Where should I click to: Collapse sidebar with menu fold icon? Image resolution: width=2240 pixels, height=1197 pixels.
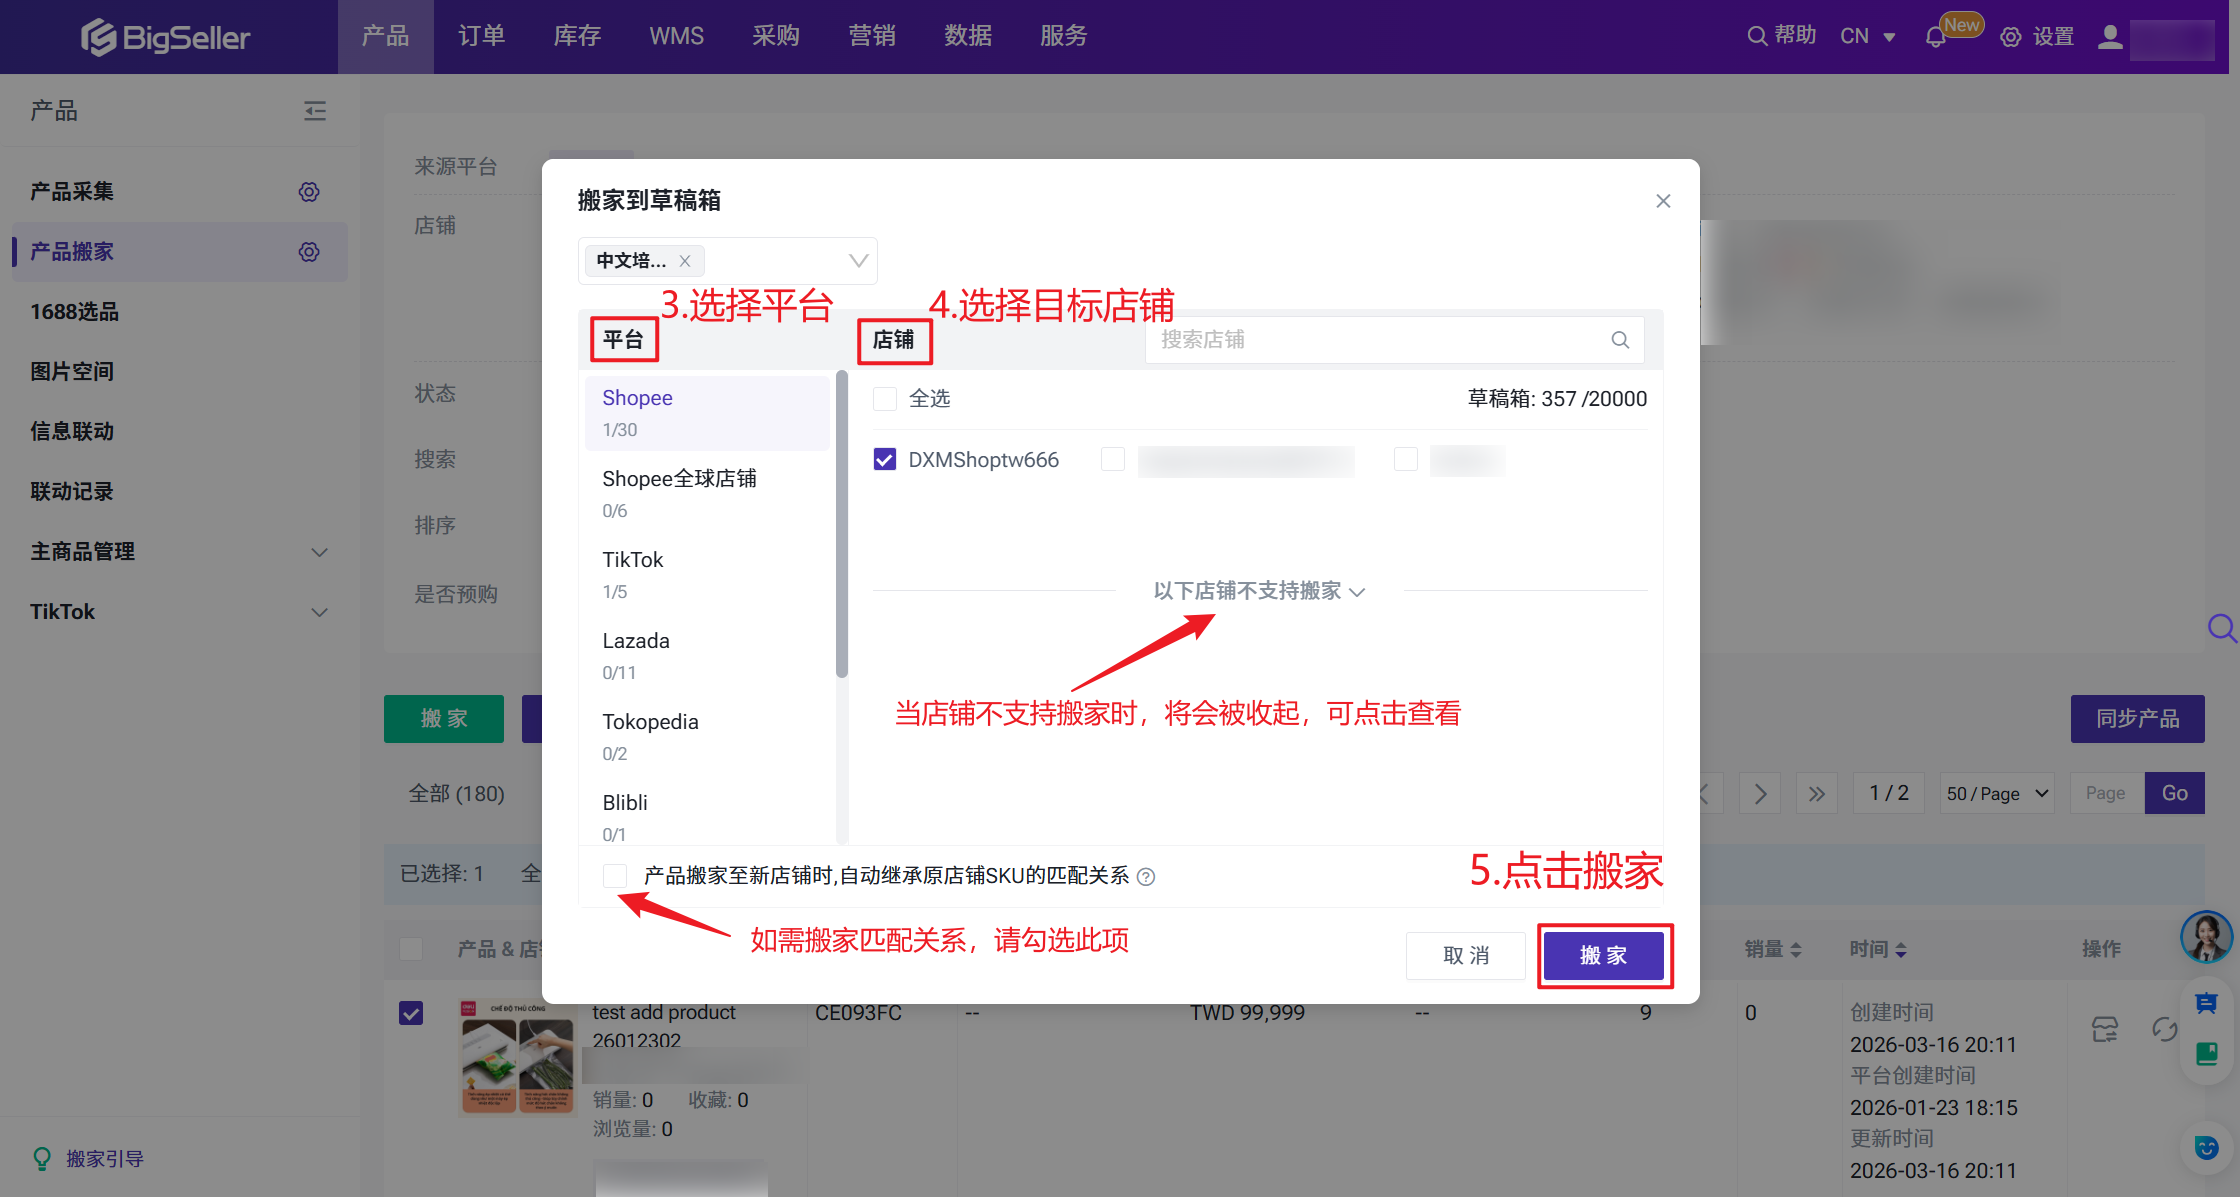315,110
